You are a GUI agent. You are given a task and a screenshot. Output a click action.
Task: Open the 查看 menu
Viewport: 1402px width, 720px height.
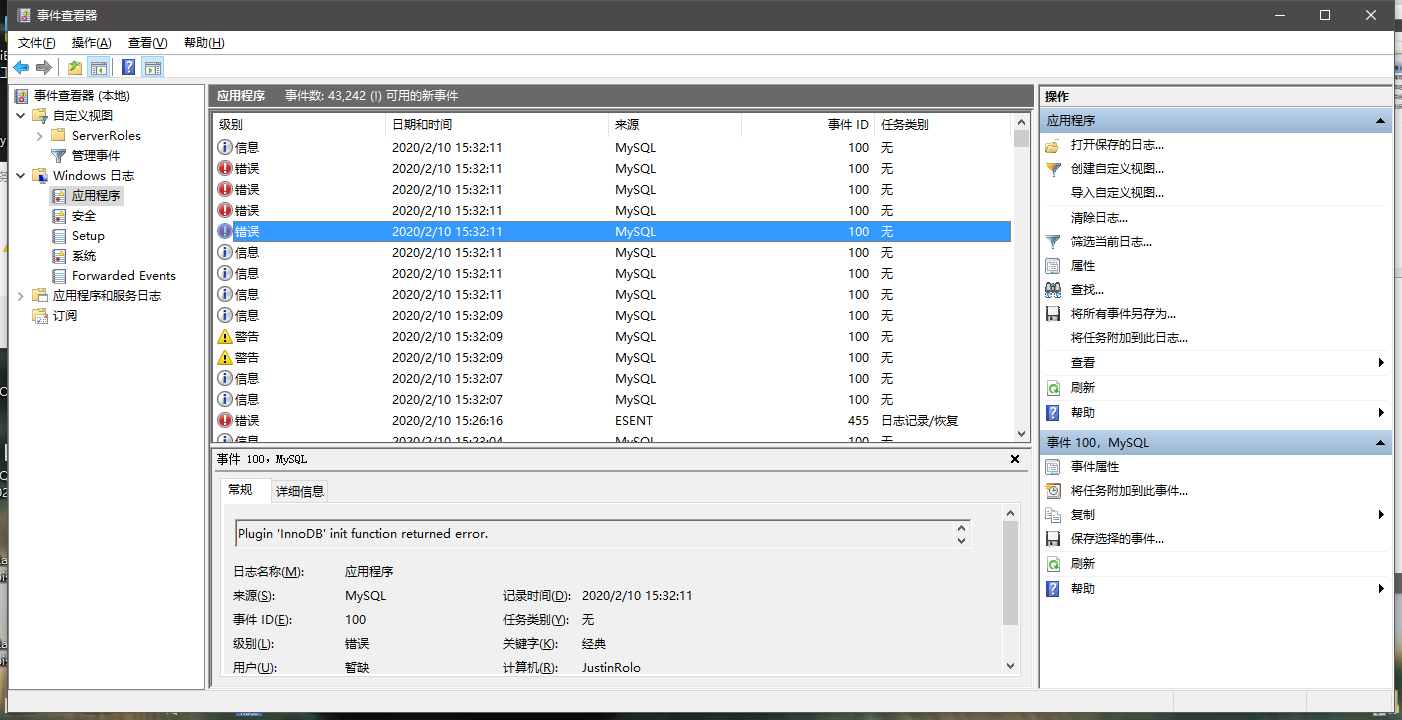pyautogui.click(x=145, y=42)
